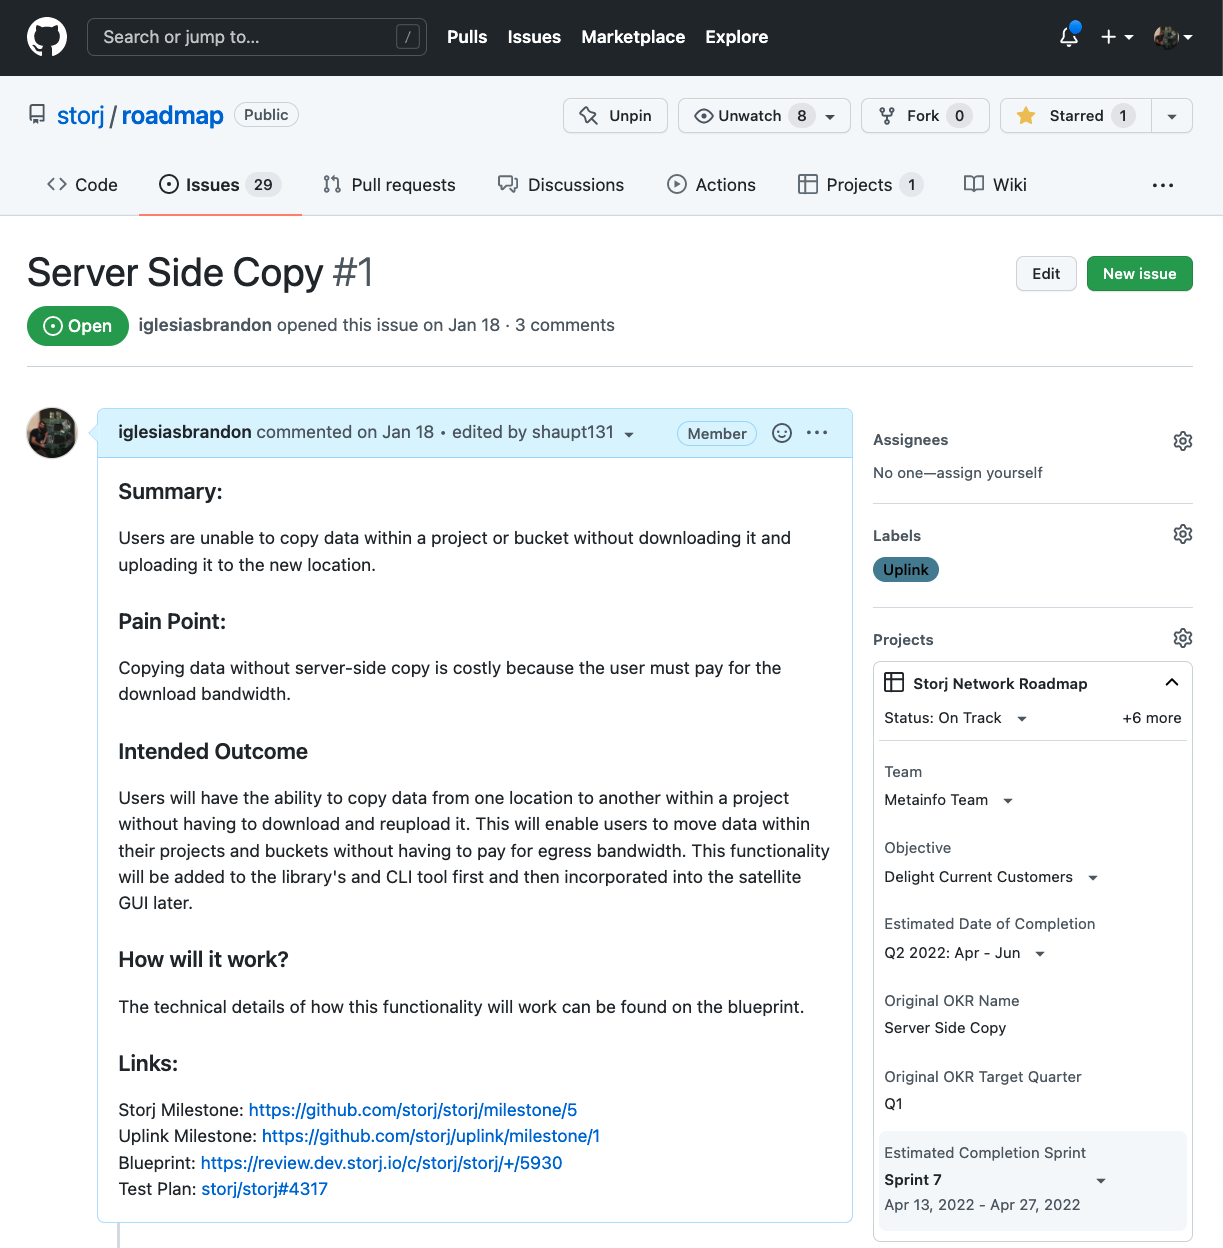
Task: Click the Projects sidebar gear icon
Action: coord(1182,638)
